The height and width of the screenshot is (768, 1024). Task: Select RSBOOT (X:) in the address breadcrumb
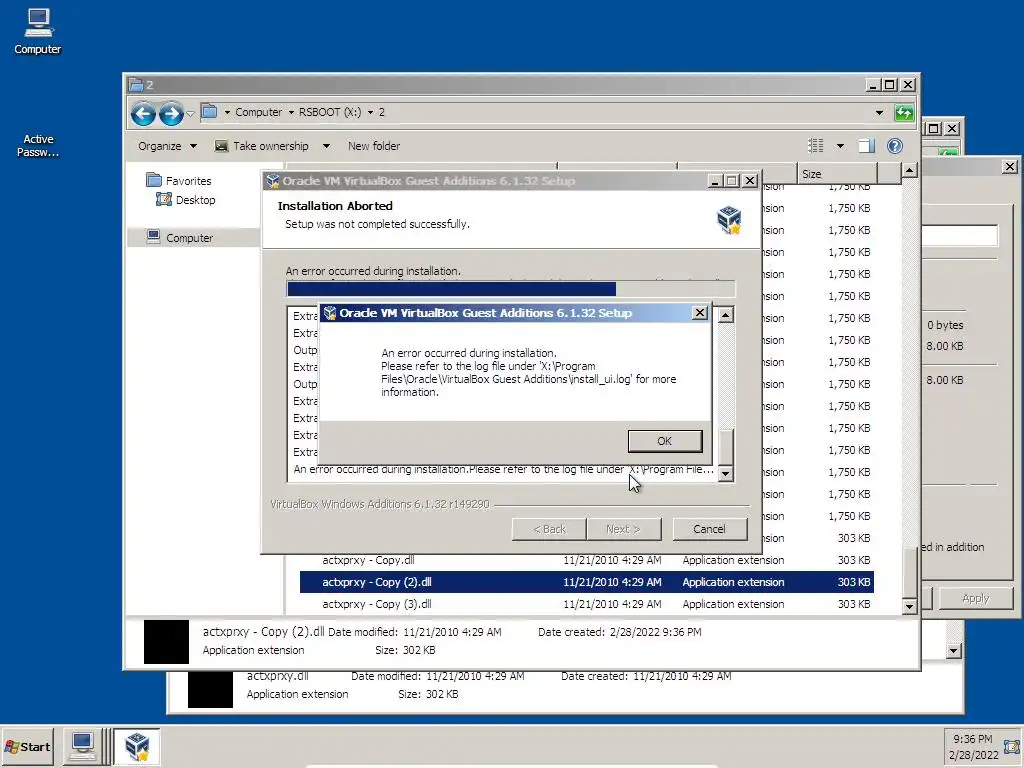click(x=330, y=112)
